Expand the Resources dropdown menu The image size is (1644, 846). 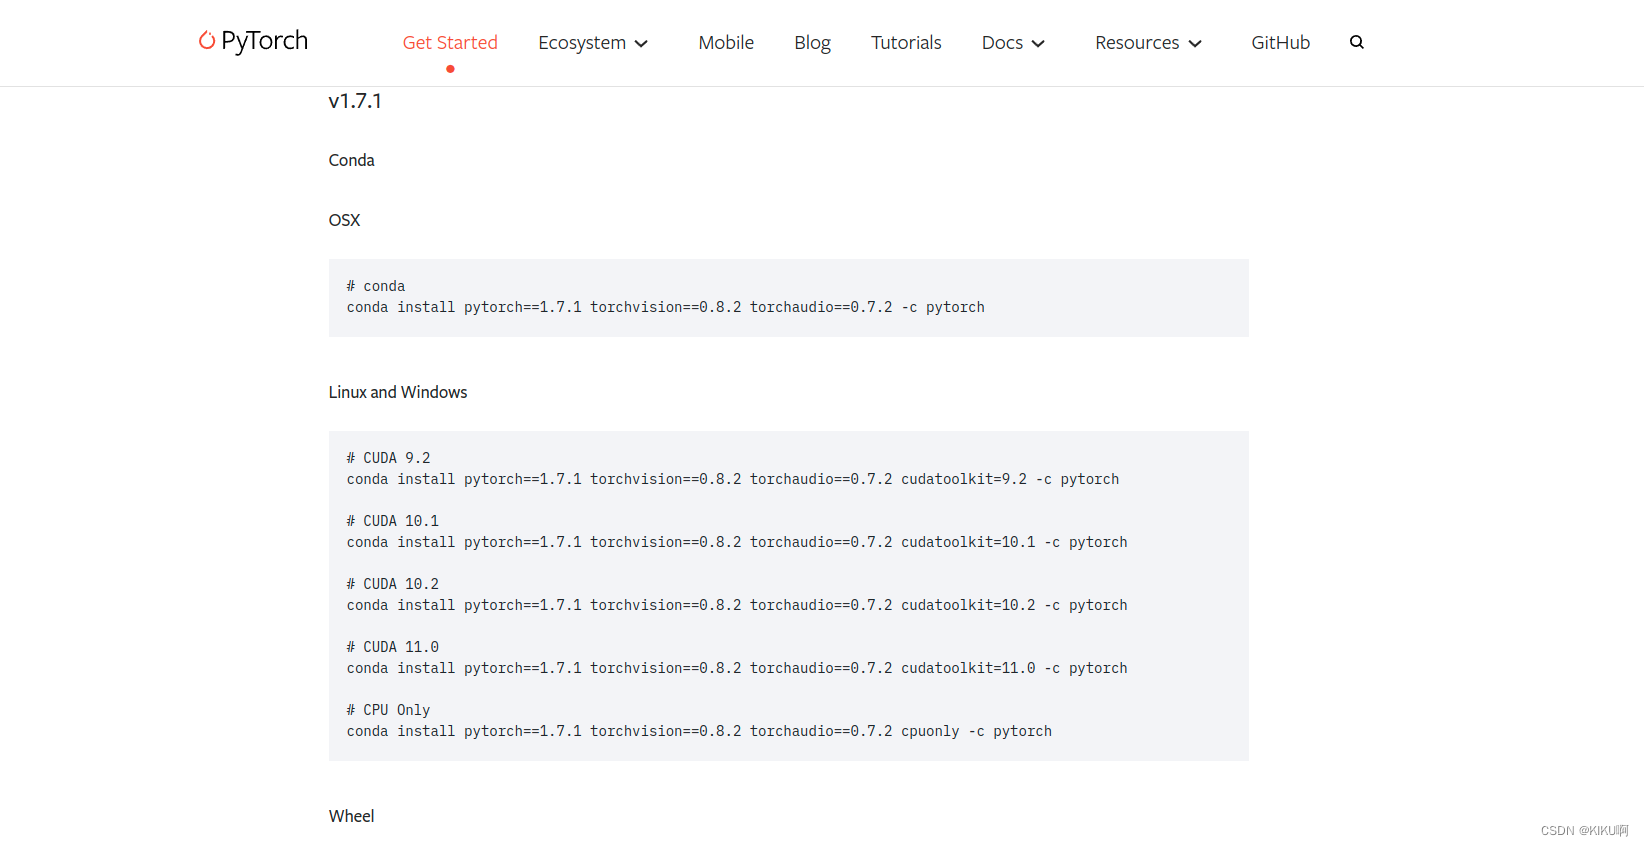(x=1148, y=43)
